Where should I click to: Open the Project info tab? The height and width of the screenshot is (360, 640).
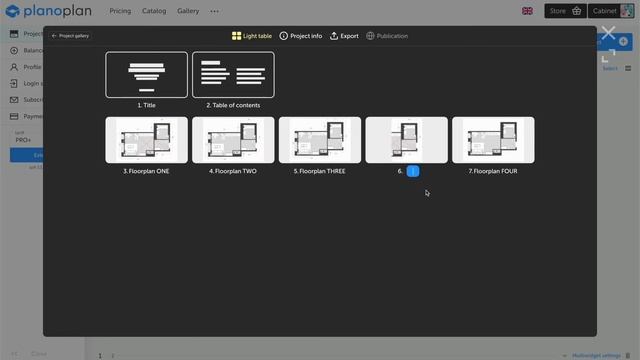[300, 36]
